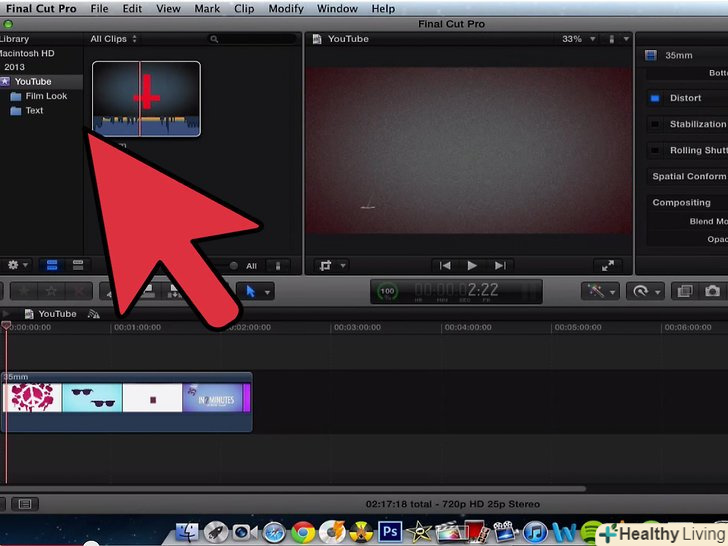Screen dimensions: 728x546
Task: Click the Spatial Conform section header
Action: 689,176
